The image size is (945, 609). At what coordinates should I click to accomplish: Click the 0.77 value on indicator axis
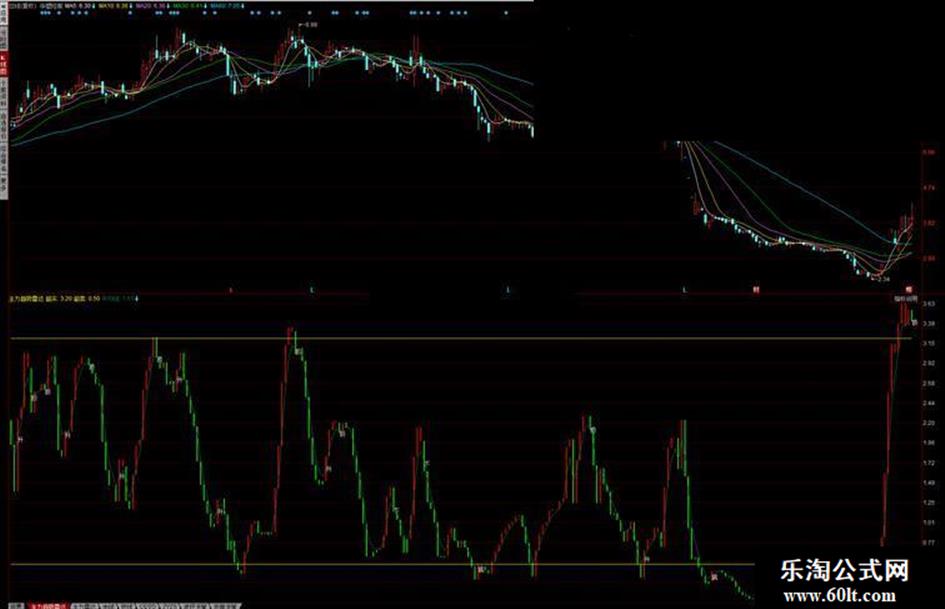pos(929,543)
